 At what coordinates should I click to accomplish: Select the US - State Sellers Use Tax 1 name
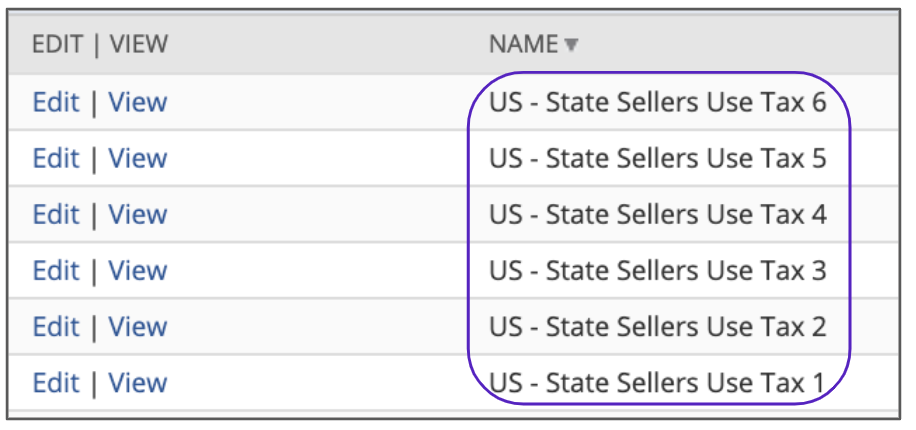657,382
